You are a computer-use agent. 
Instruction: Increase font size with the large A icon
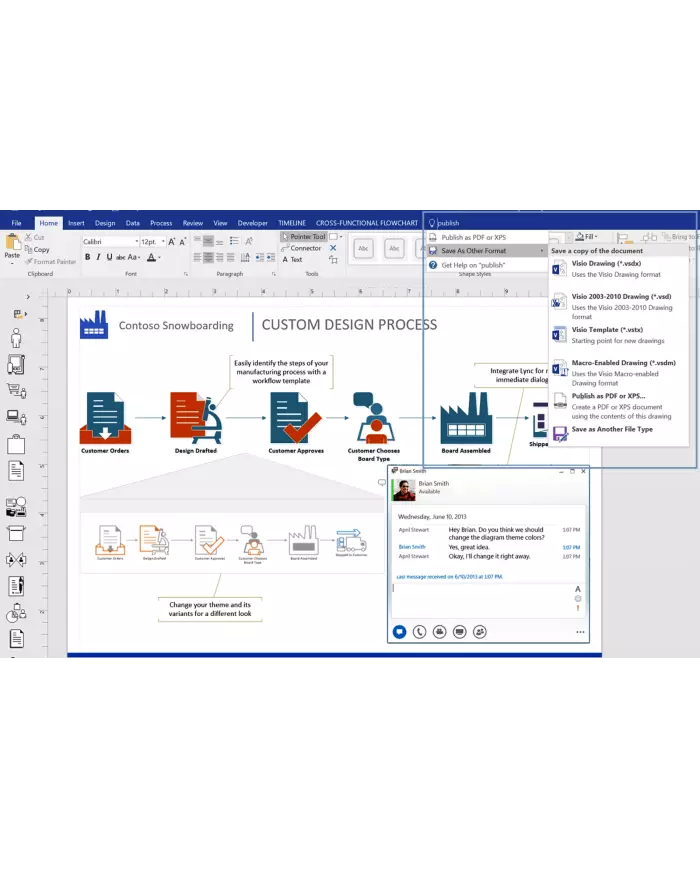(x=171, y=242)
